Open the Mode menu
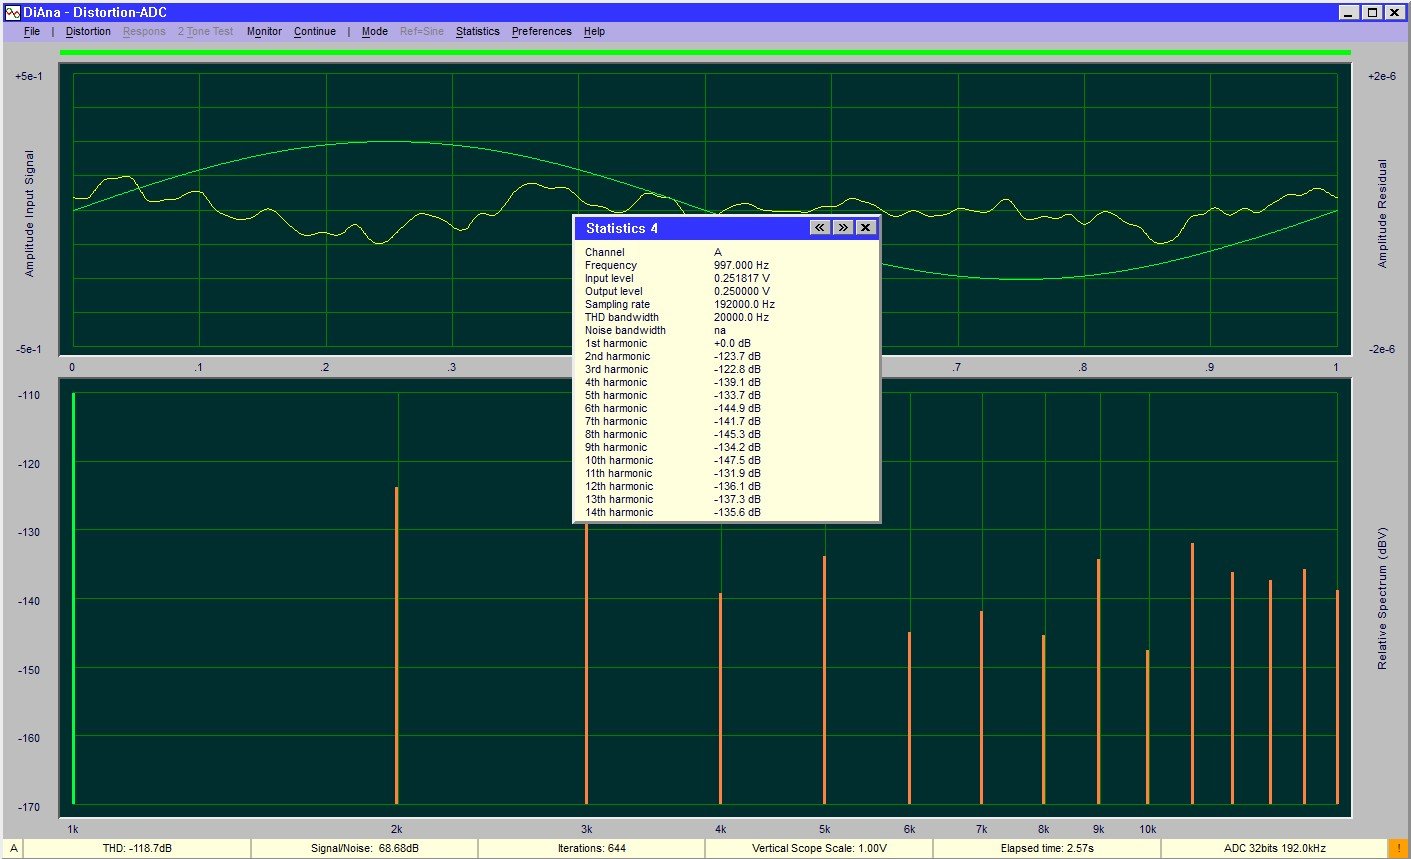1411x859 pixels. (x=375, y=32)
